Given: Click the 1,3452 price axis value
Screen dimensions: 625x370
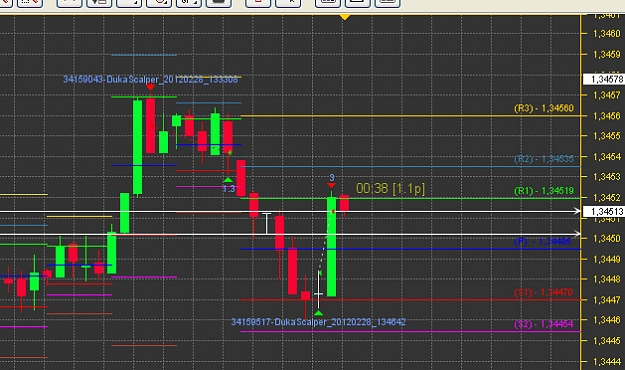Looking at the screenshot, I should (x=607, y=198).
